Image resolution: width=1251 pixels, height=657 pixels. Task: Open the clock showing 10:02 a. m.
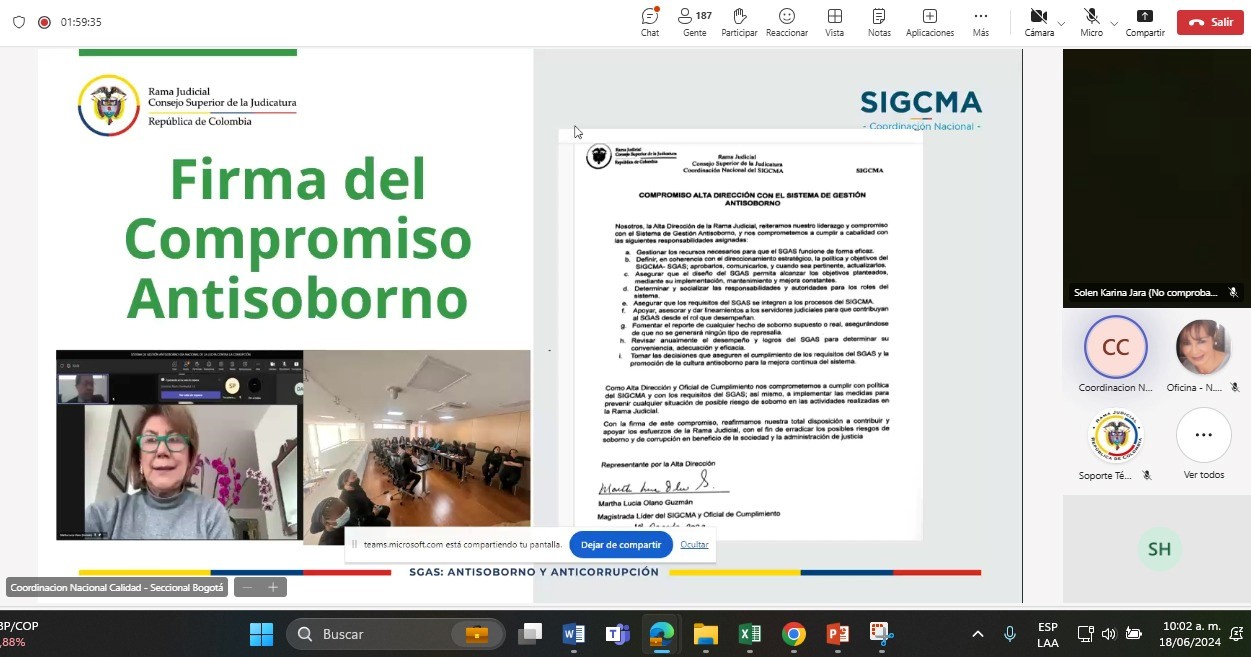pos(1190,634)
